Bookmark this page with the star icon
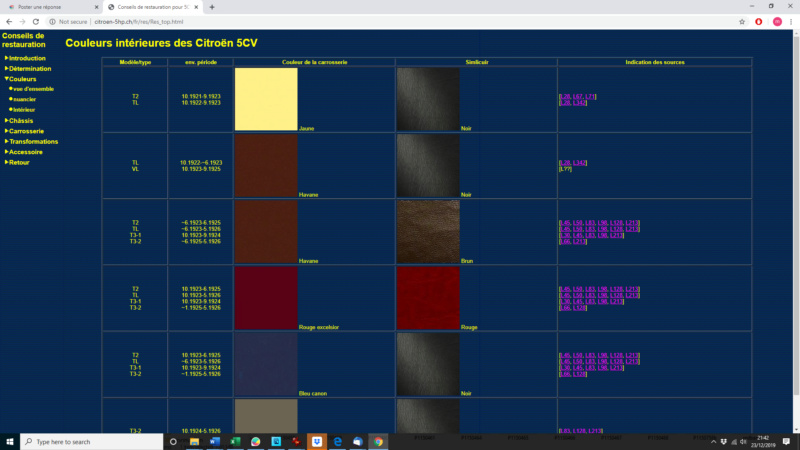 742,22
